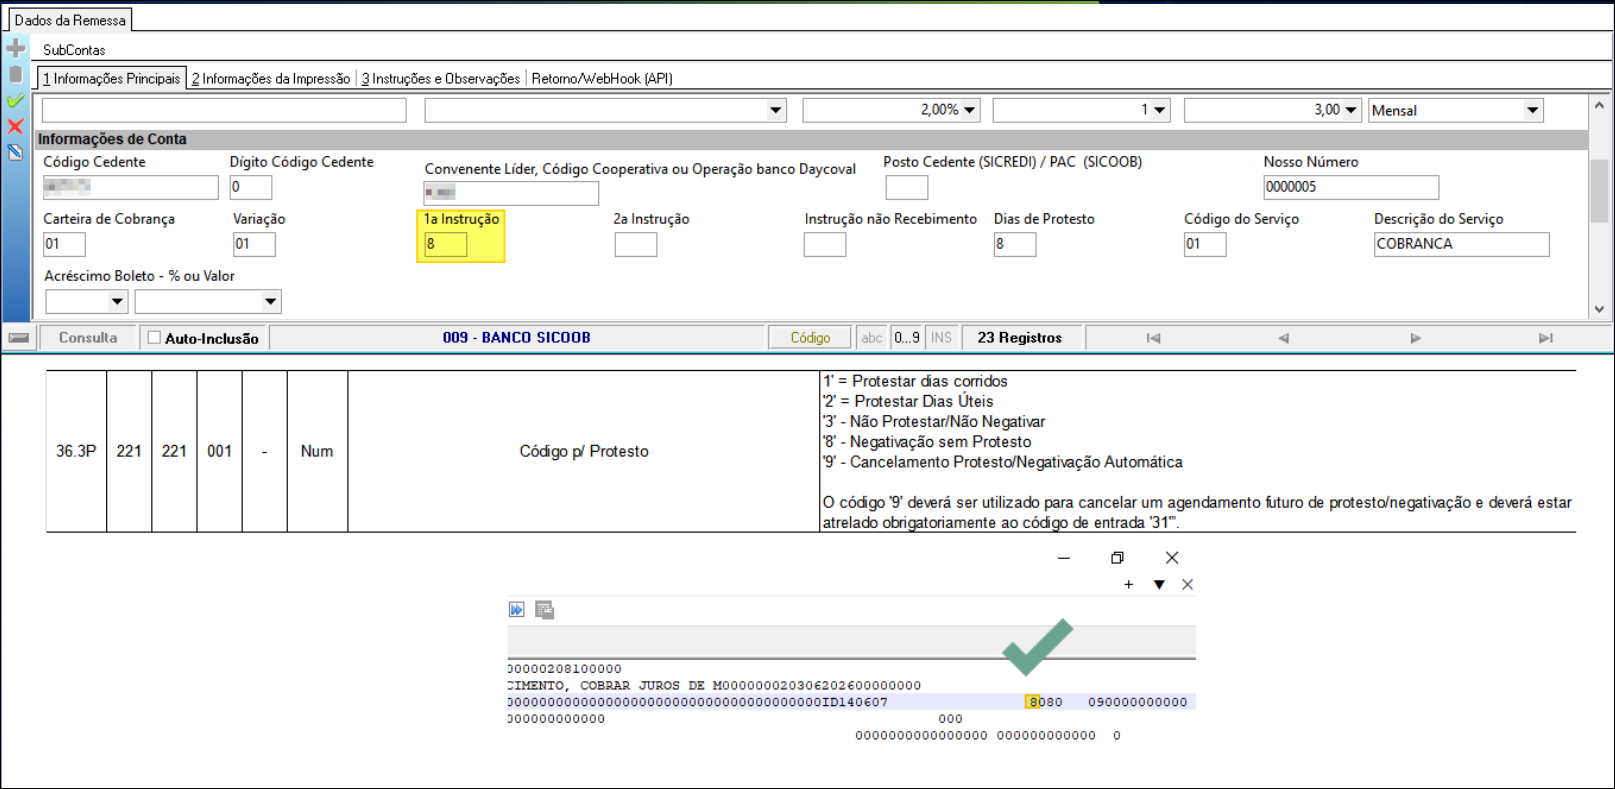Open the dropdown showing value 1
The height and width of the screenshot is (789, 1615).
click(1159, 110)
